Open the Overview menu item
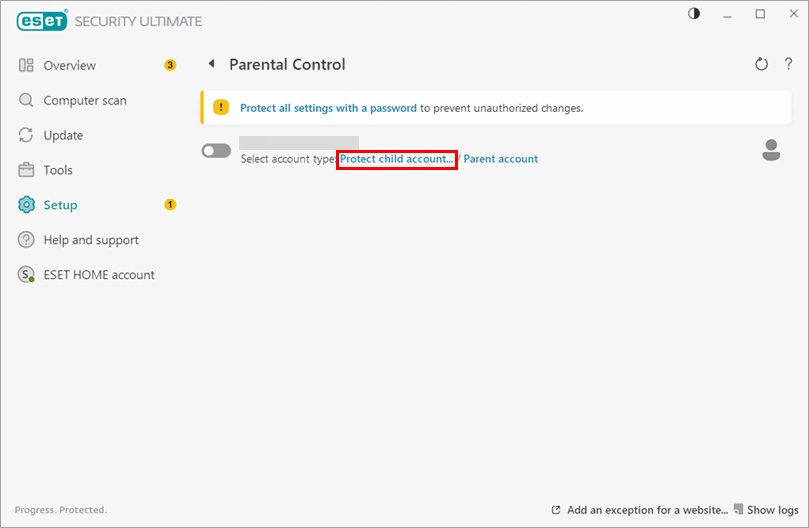 70,66
